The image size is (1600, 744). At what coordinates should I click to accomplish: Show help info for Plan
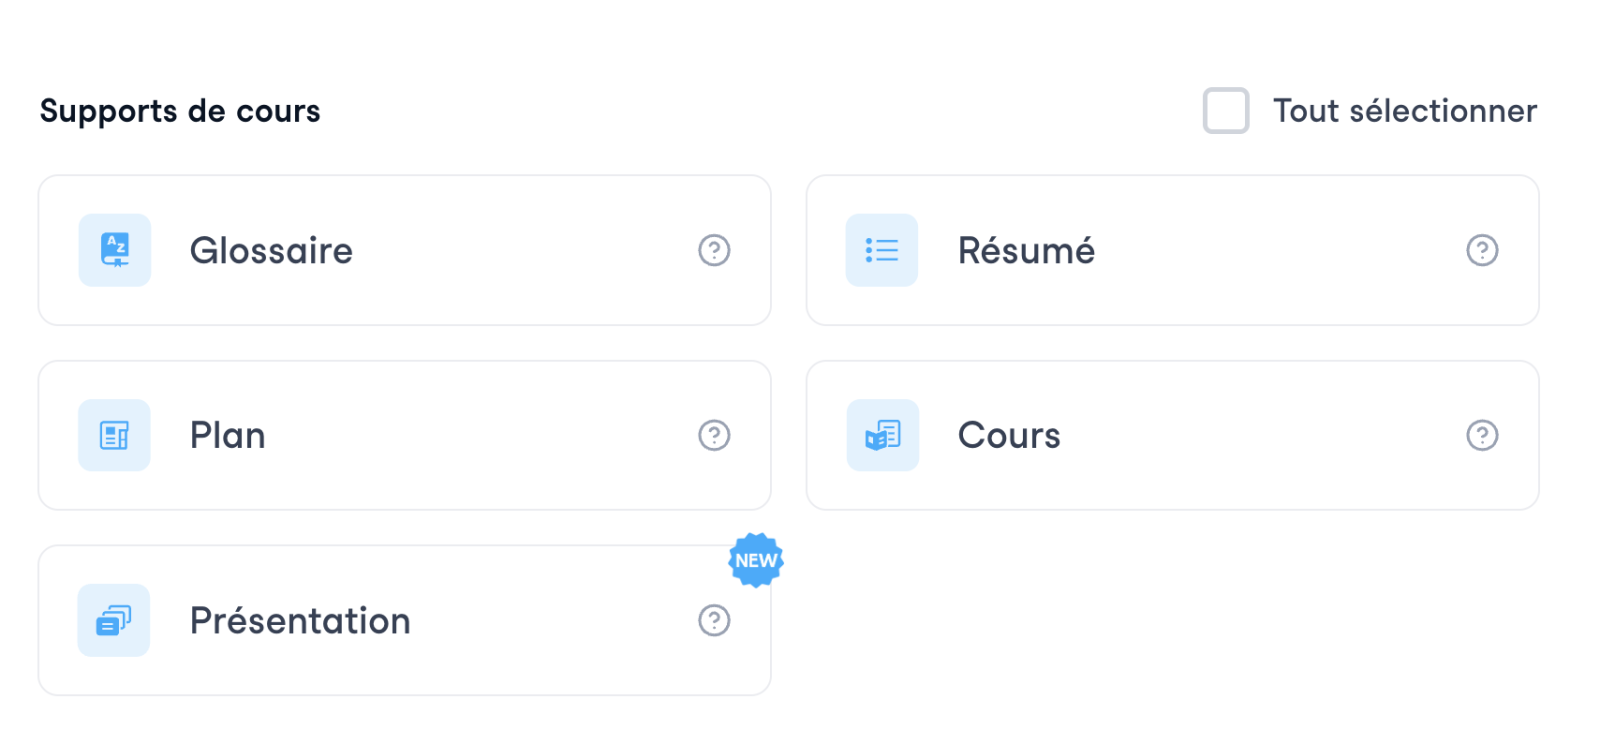click(x=714, y=435)
